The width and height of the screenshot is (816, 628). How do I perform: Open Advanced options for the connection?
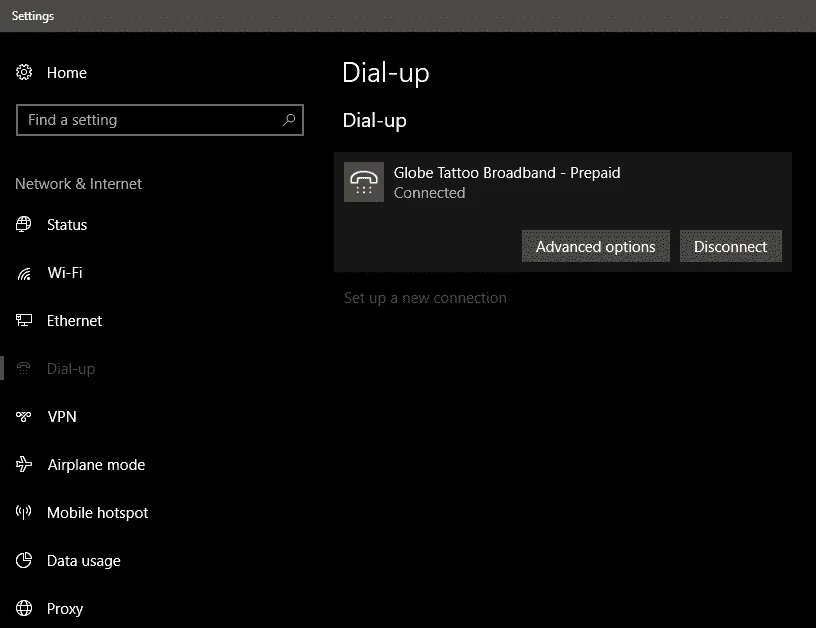[595, 247]
